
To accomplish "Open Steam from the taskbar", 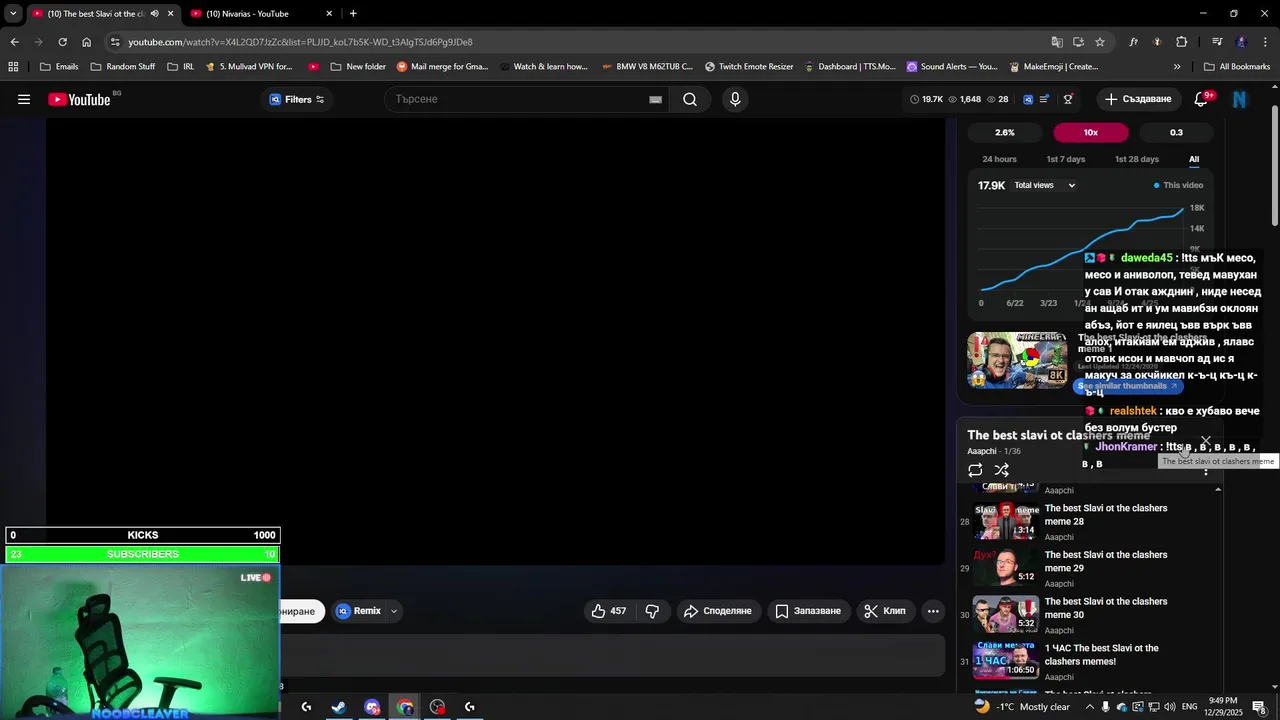I will pos(339,707).
